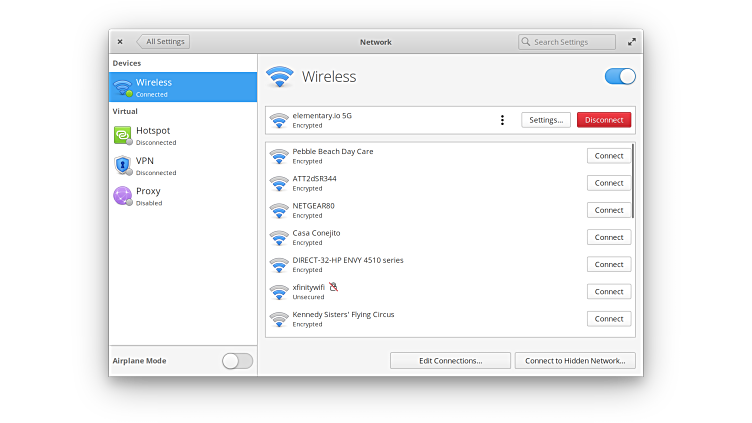This screenshot has width=752, height=423.
Task: Go back to All Settings
Action: 163,42
